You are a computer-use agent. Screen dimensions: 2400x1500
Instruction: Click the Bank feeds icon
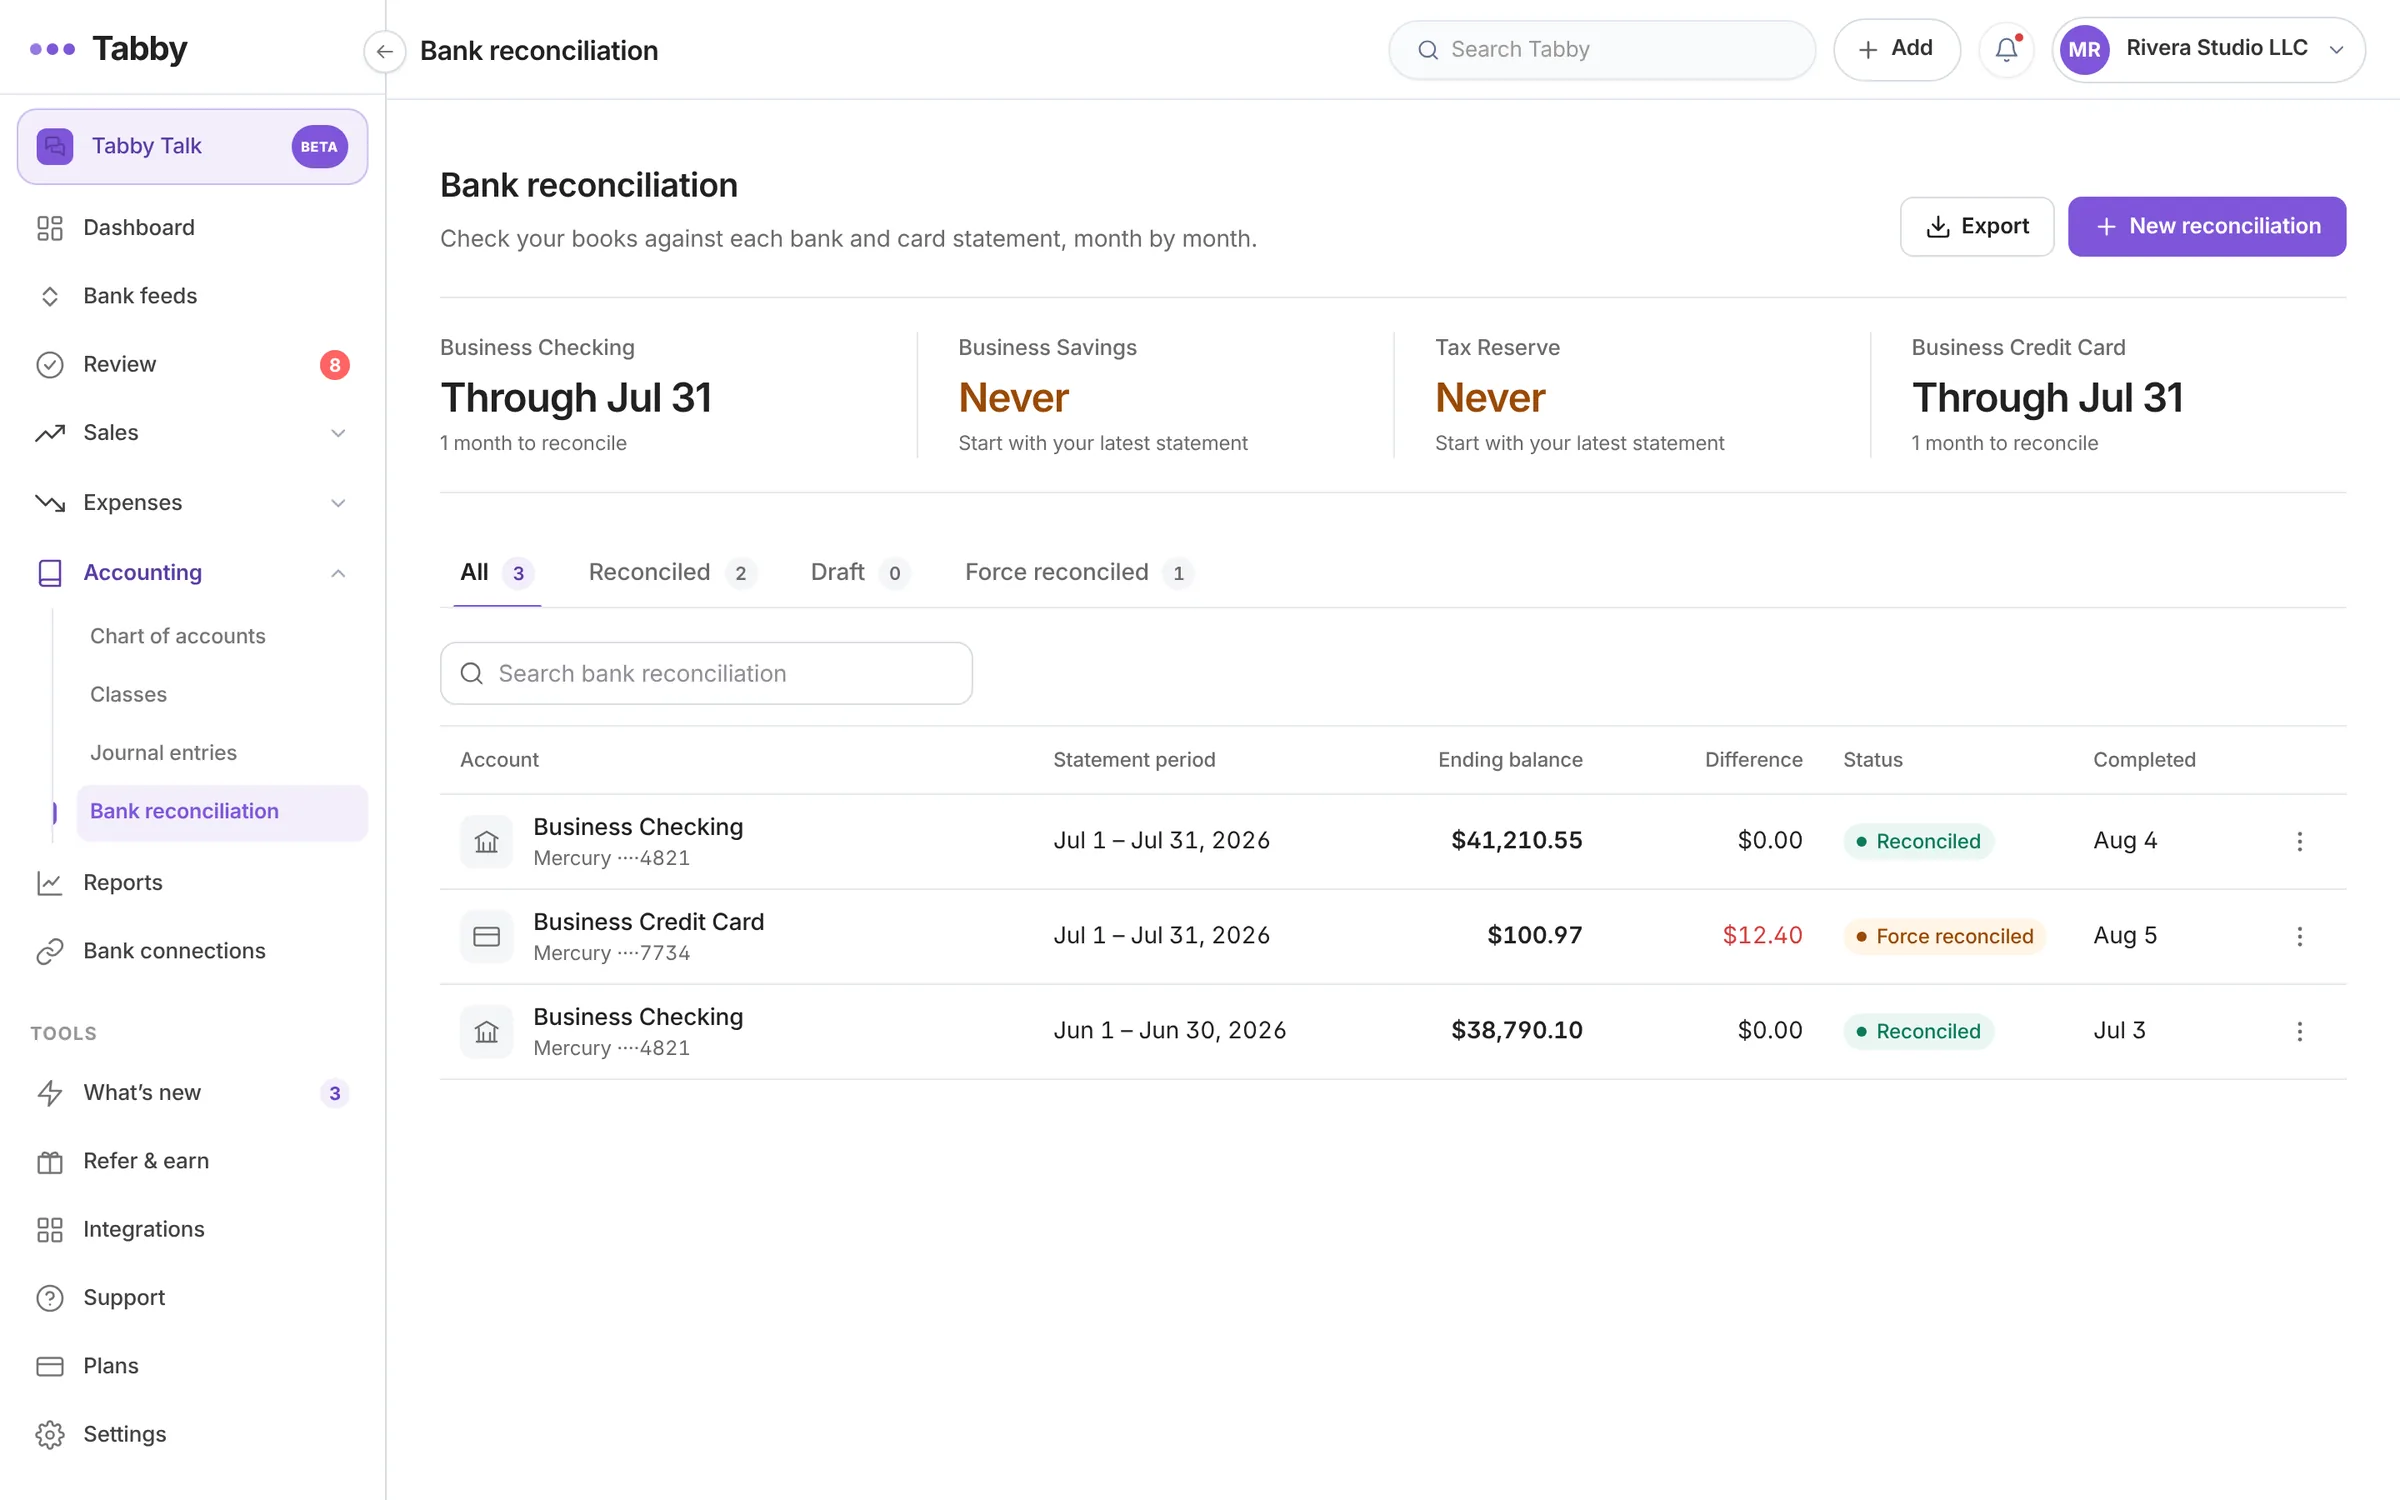point(50,296)
